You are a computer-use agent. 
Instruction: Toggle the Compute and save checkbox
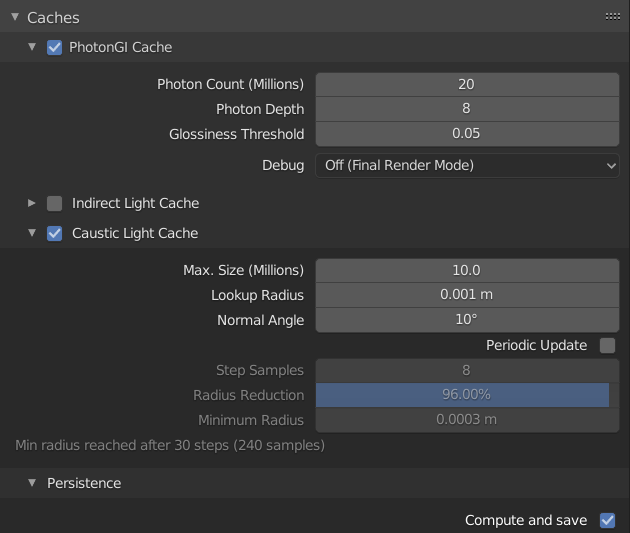coord(607,520)
